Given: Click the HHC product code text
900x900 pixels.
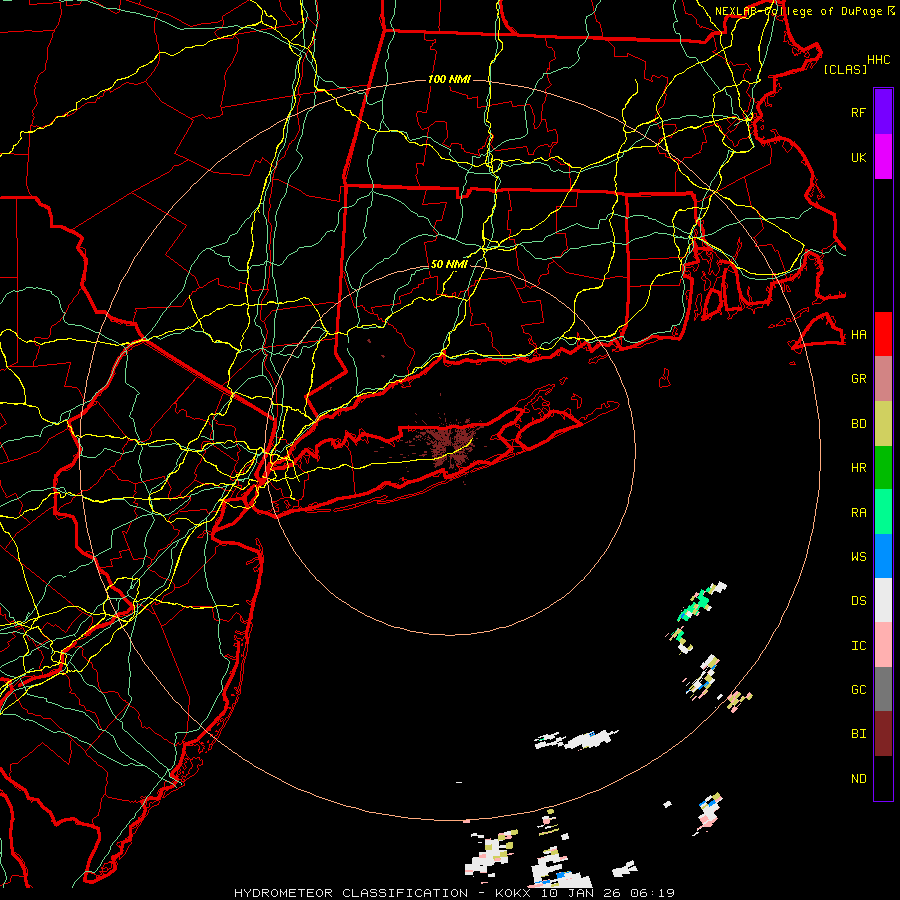Looking at the screenshot, I should click(879, 60).
